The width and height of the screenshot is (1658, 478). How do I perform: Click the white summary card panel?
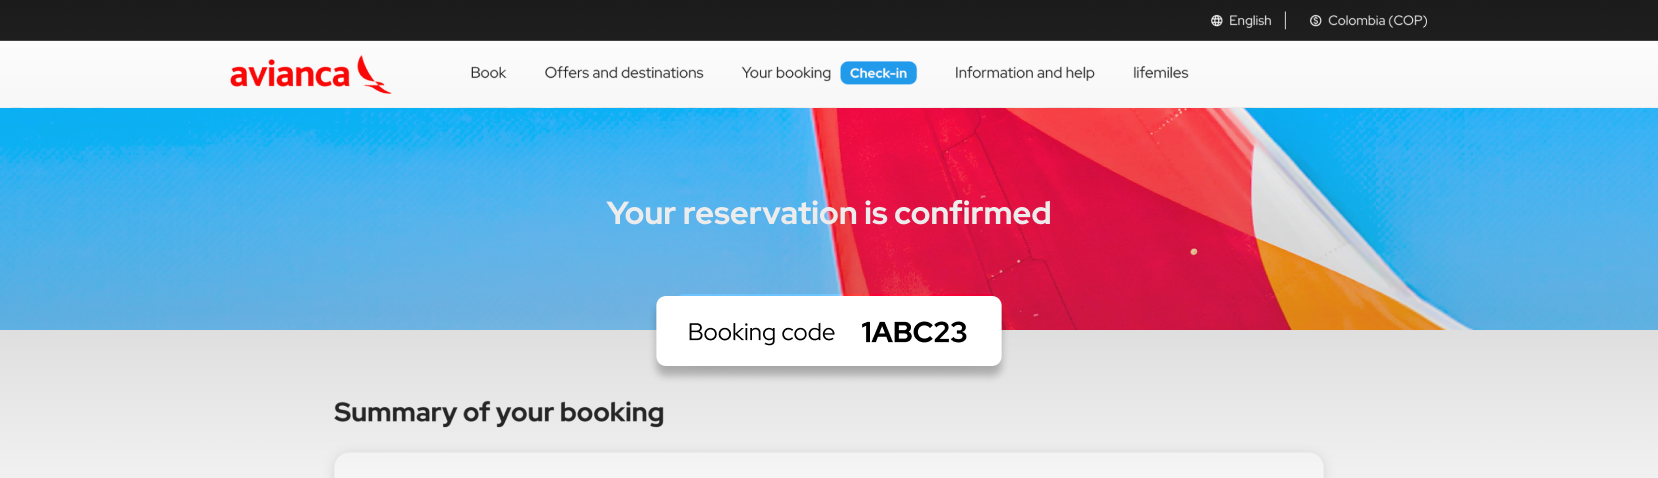tap(828, 466)
